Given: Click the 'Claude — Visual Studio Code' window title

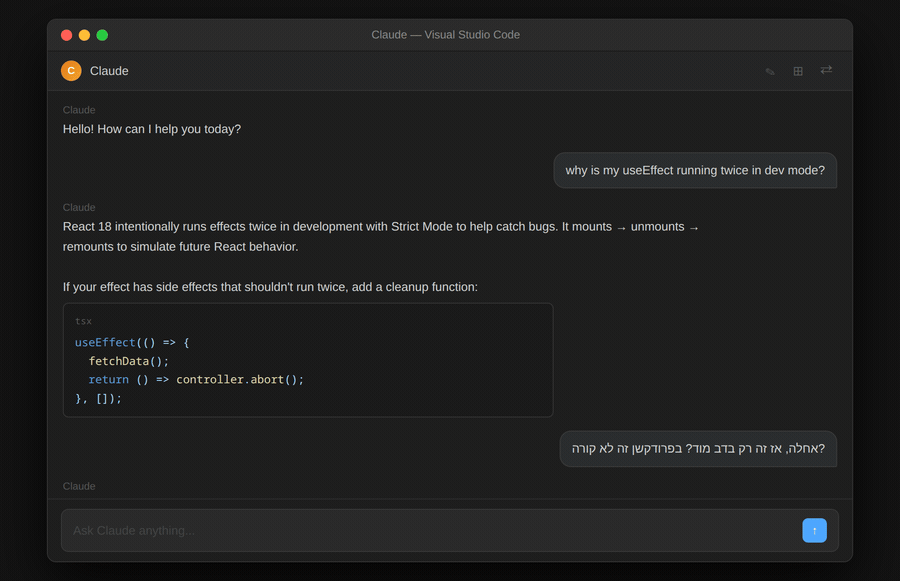Looking at the screenshot, I should coord(445,35).
